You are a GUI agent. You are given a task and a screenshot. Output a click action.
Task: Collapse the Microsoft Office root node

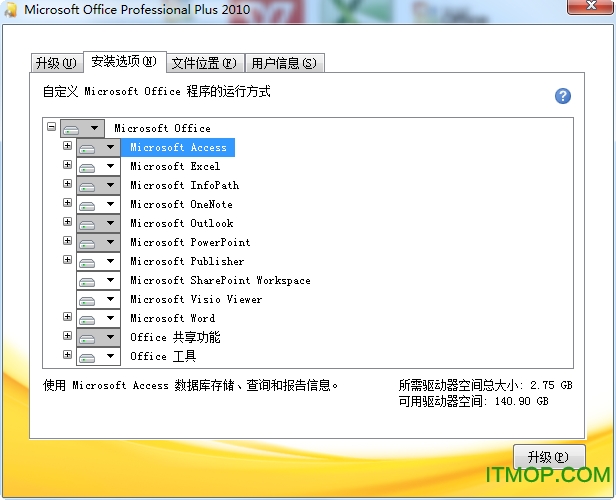51,126
